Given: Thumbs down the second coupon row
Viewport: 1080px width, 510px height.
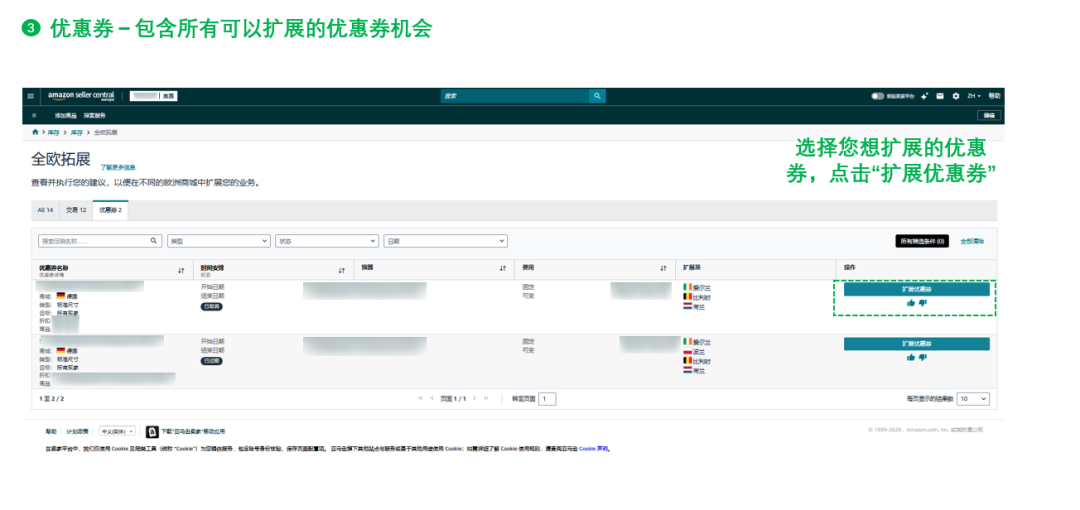Looking at the screenshot, I should click(x=923, y=357).
